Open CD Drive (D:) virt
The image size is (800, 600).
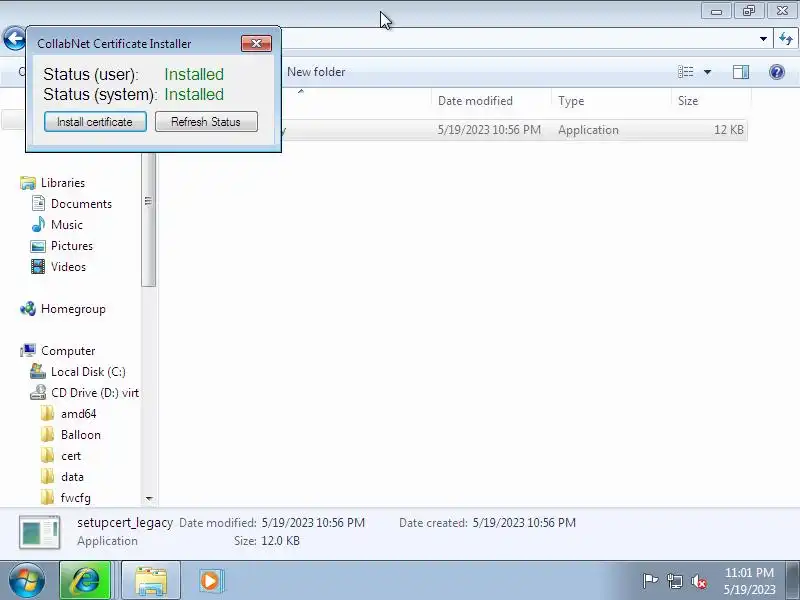pos(95,392)
